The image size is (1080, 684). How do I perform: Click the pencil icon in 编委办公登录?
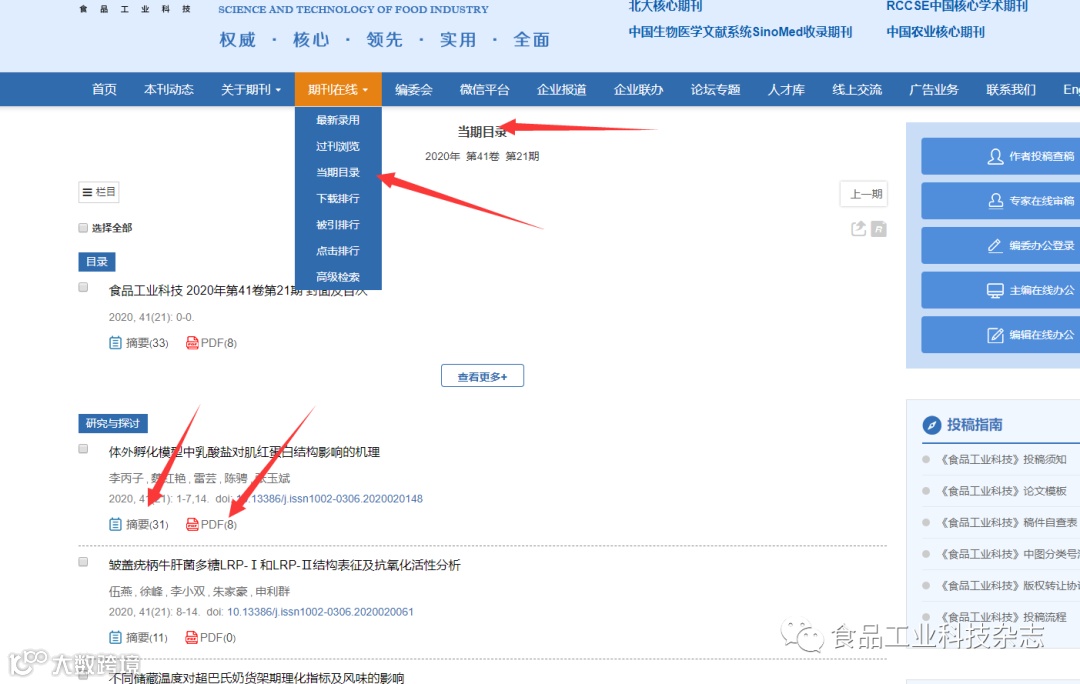tap(995, 245)
